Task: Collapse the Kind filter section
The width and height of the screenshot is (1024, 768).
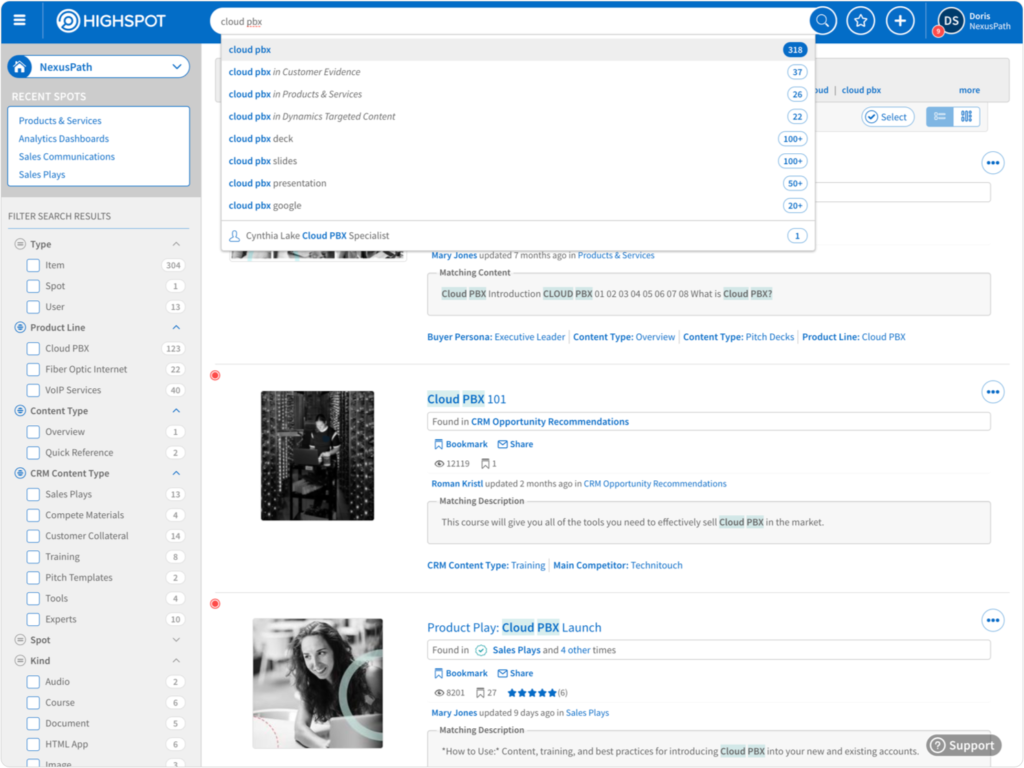Action: pyautogui.click(x=176, y=661)
